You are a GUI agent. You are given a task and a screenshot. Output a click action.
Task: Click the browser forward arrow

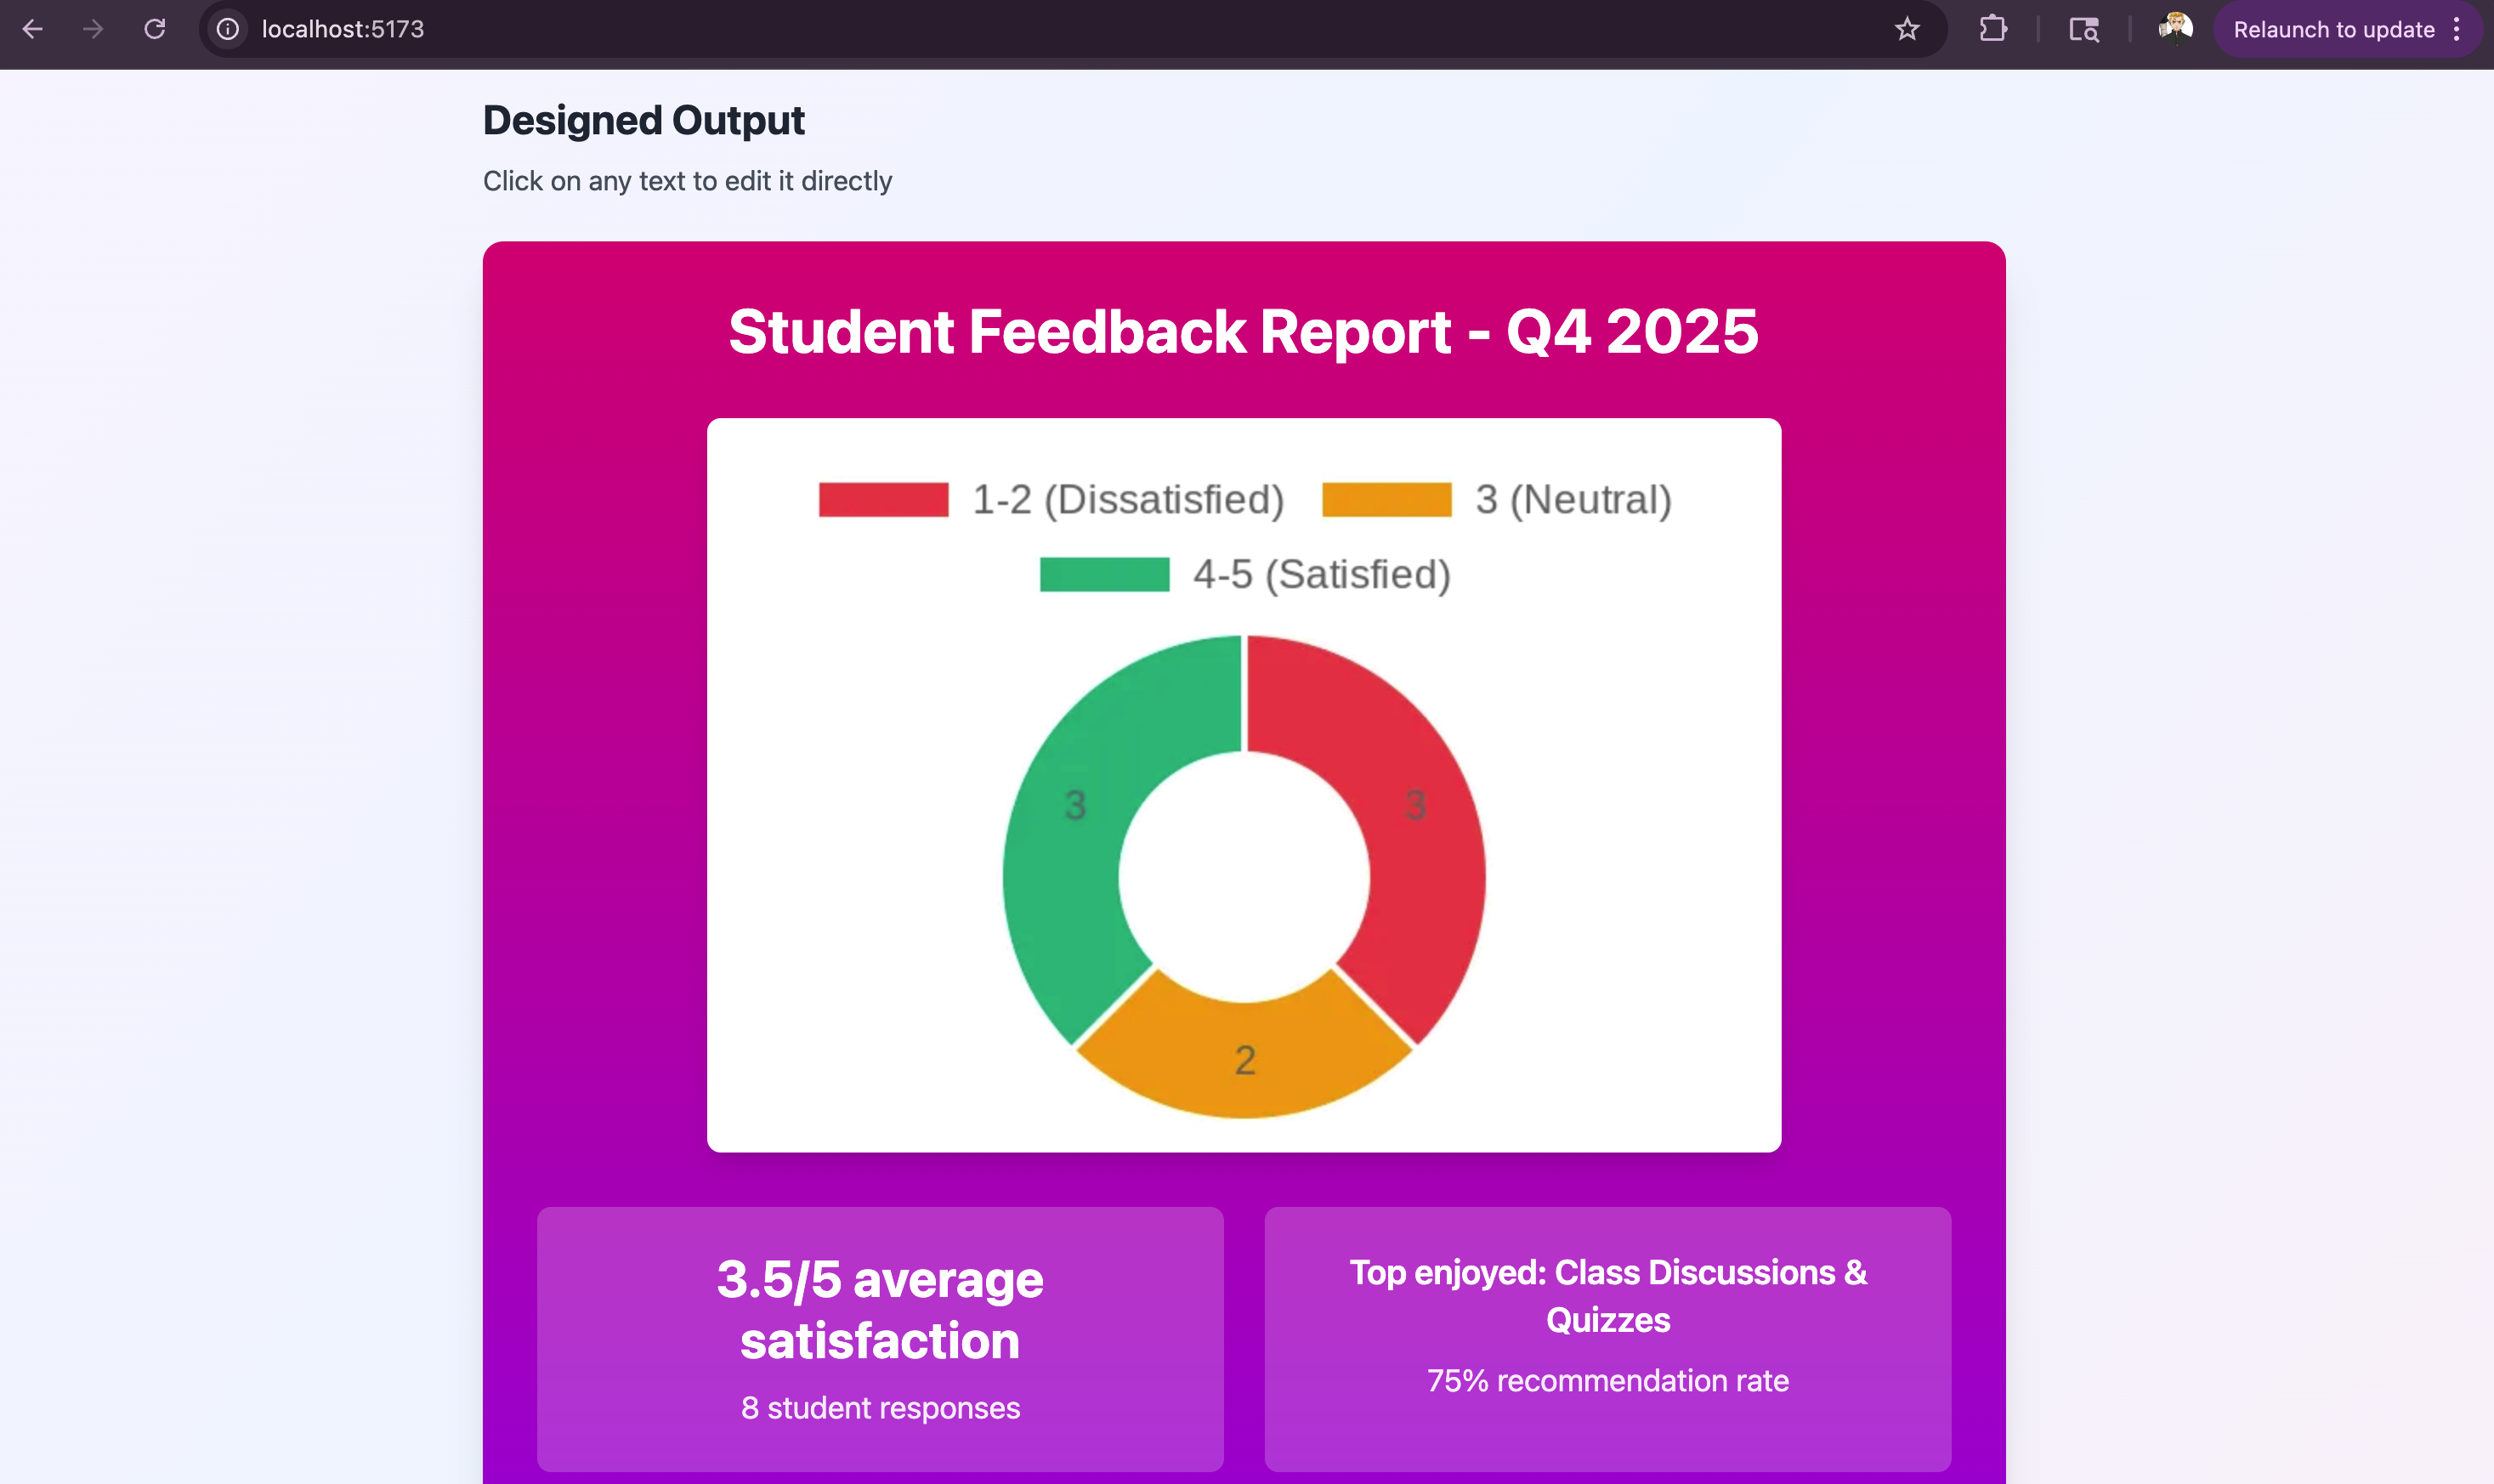point(93,29)
